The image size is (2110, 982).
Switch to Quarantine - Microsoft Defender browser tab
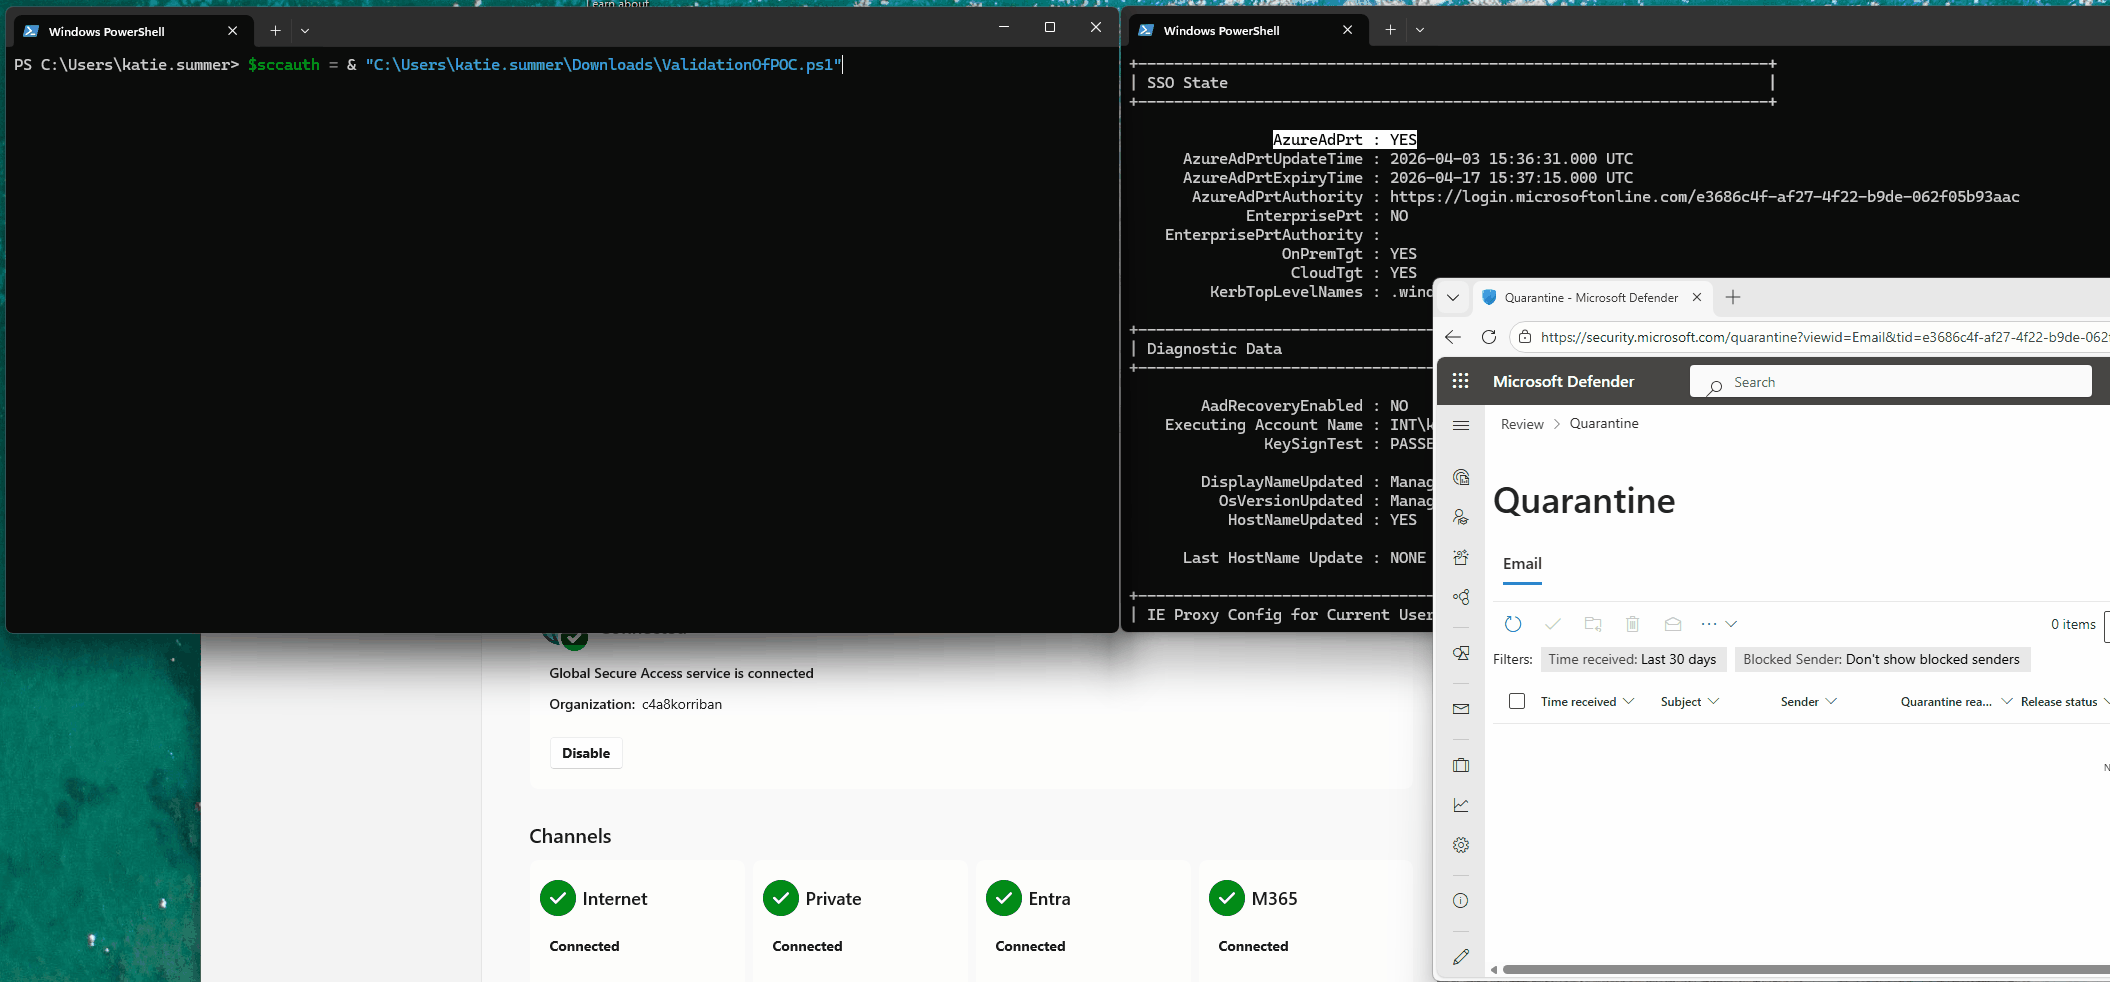click(x=1590, y=297)
